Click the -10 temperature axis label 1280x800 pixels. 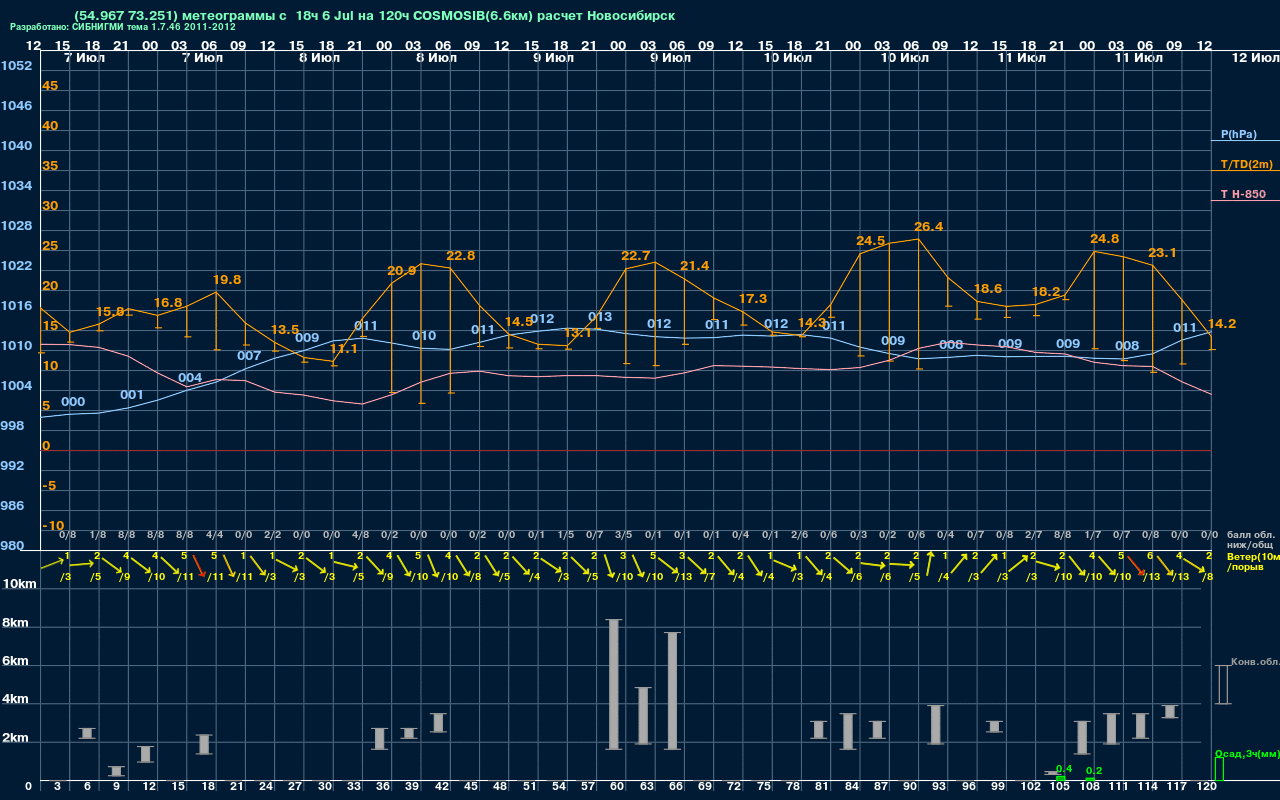(x=53, y=526)
